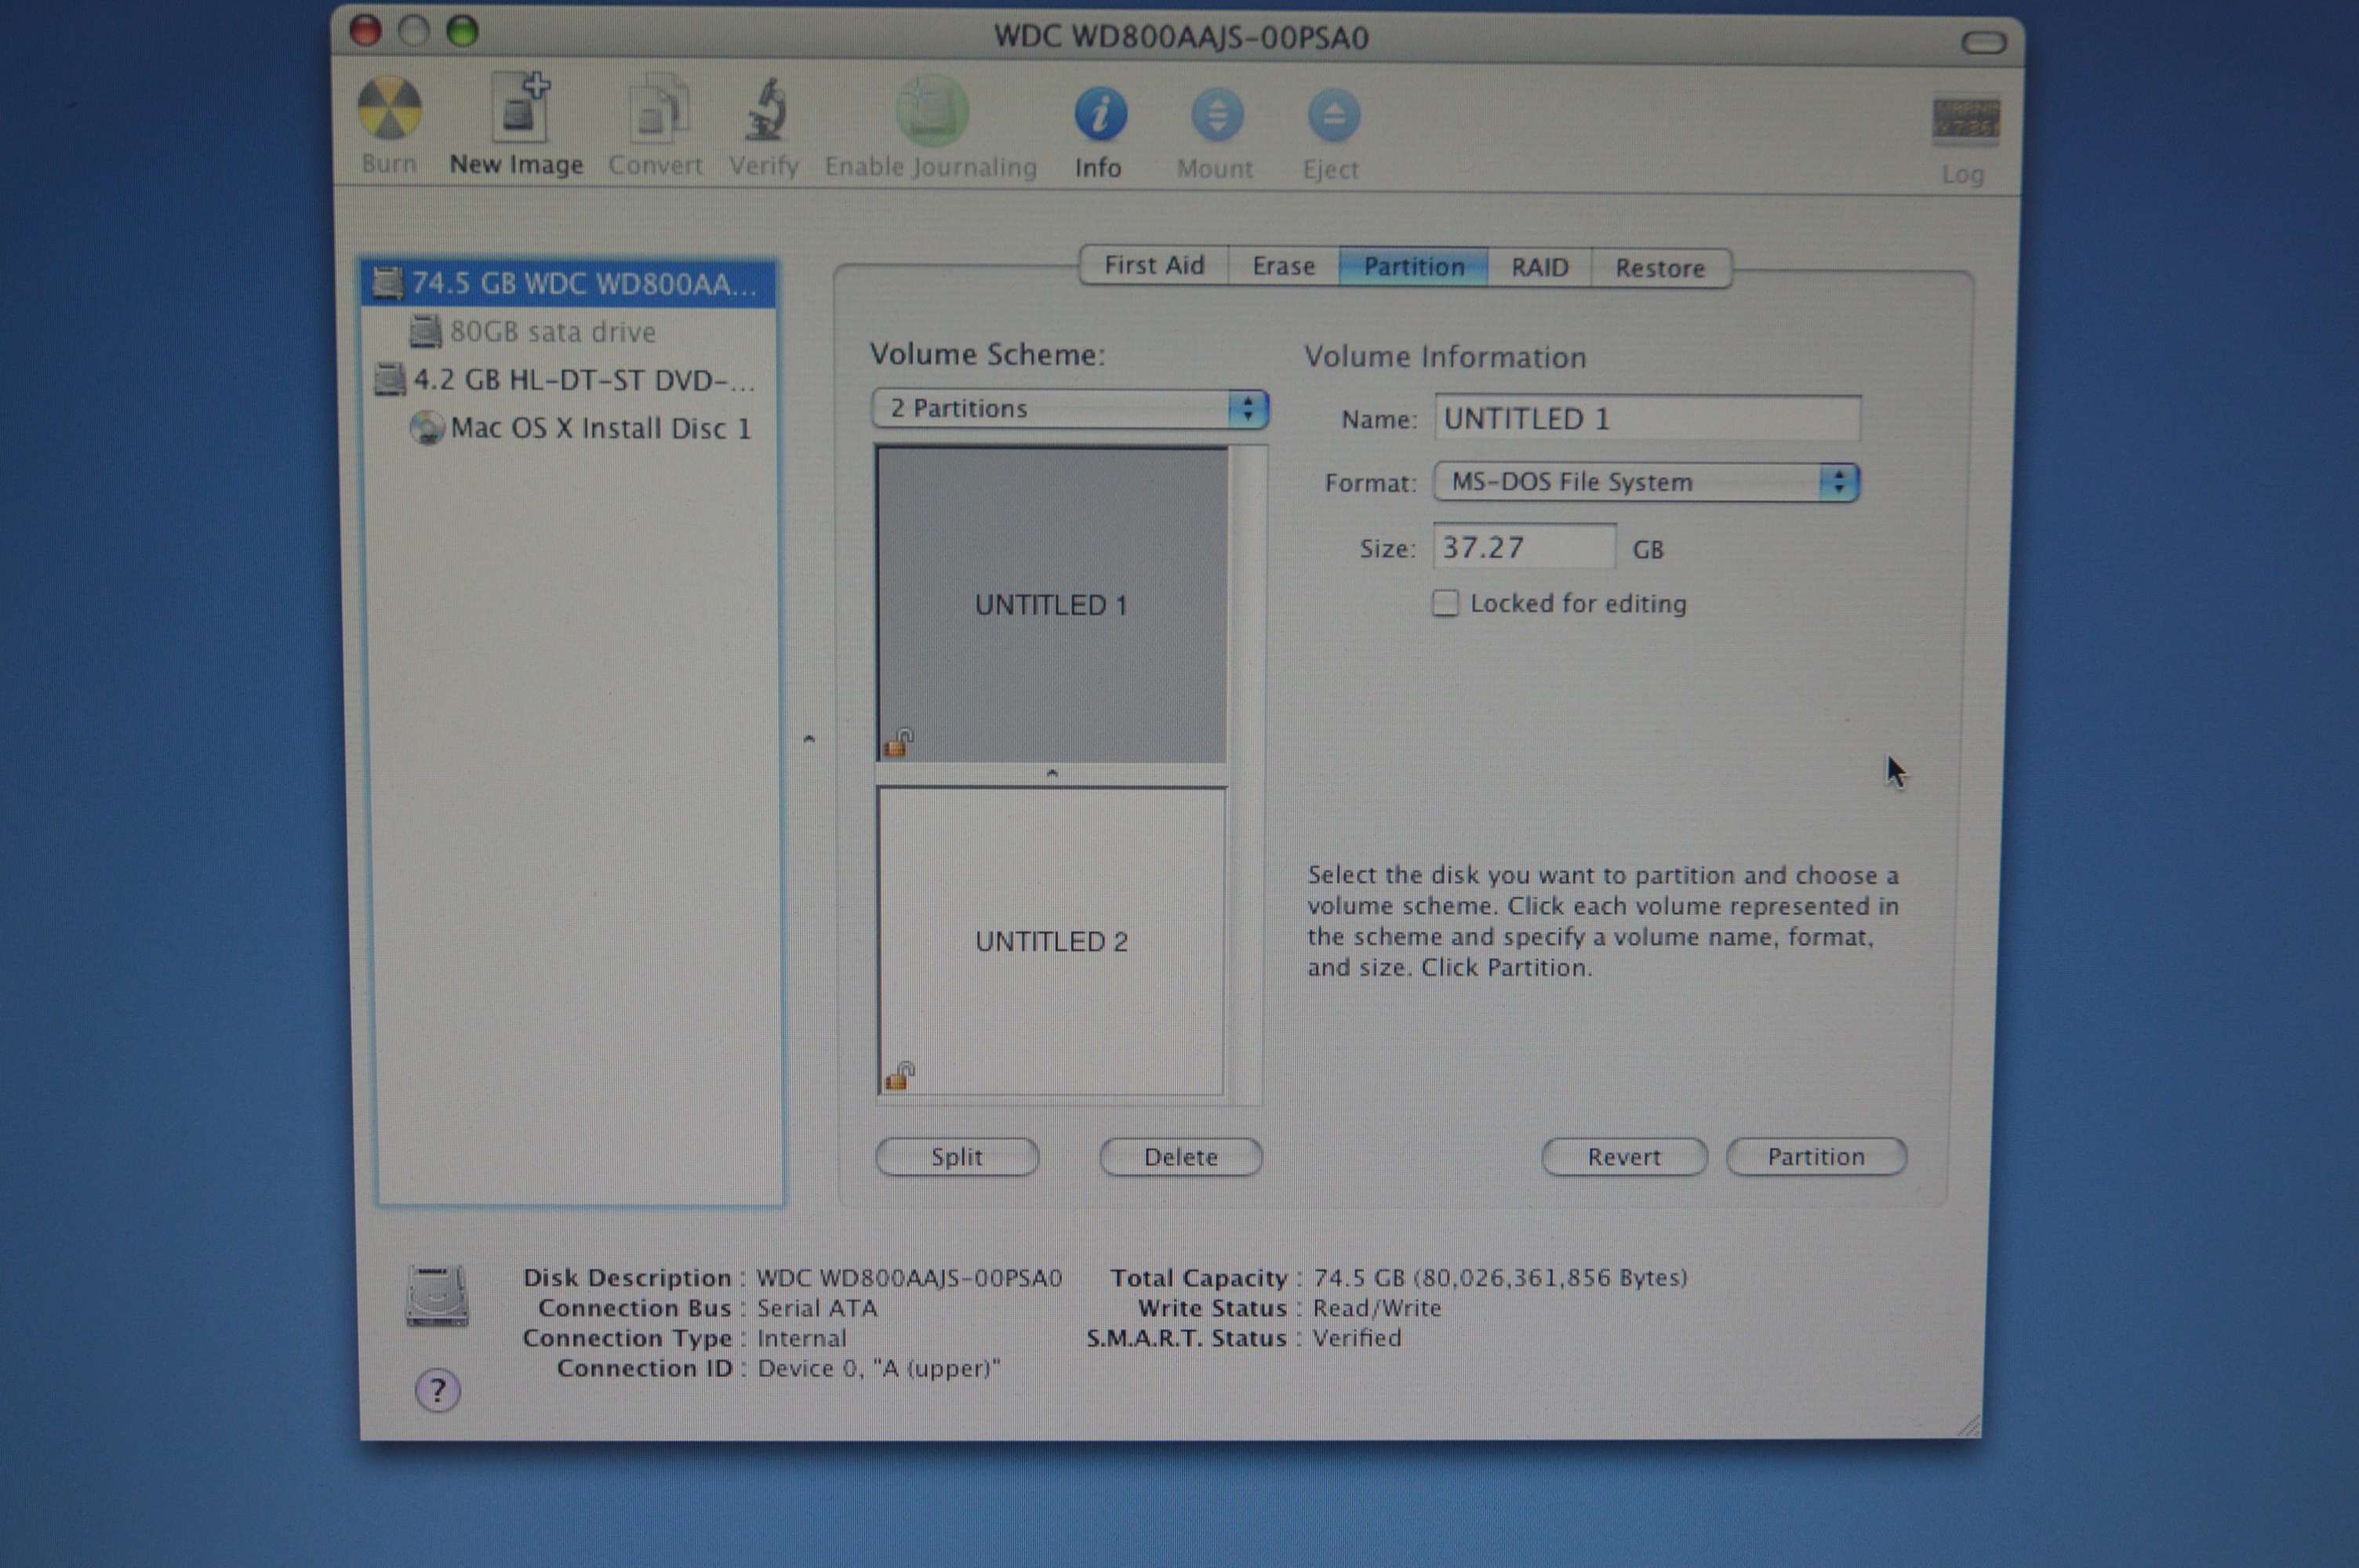The width and height of the screenshot is (2359, 1568).
Task: Click the Name field containing UNTITLED 1
Action: [x=1647, y=418]
